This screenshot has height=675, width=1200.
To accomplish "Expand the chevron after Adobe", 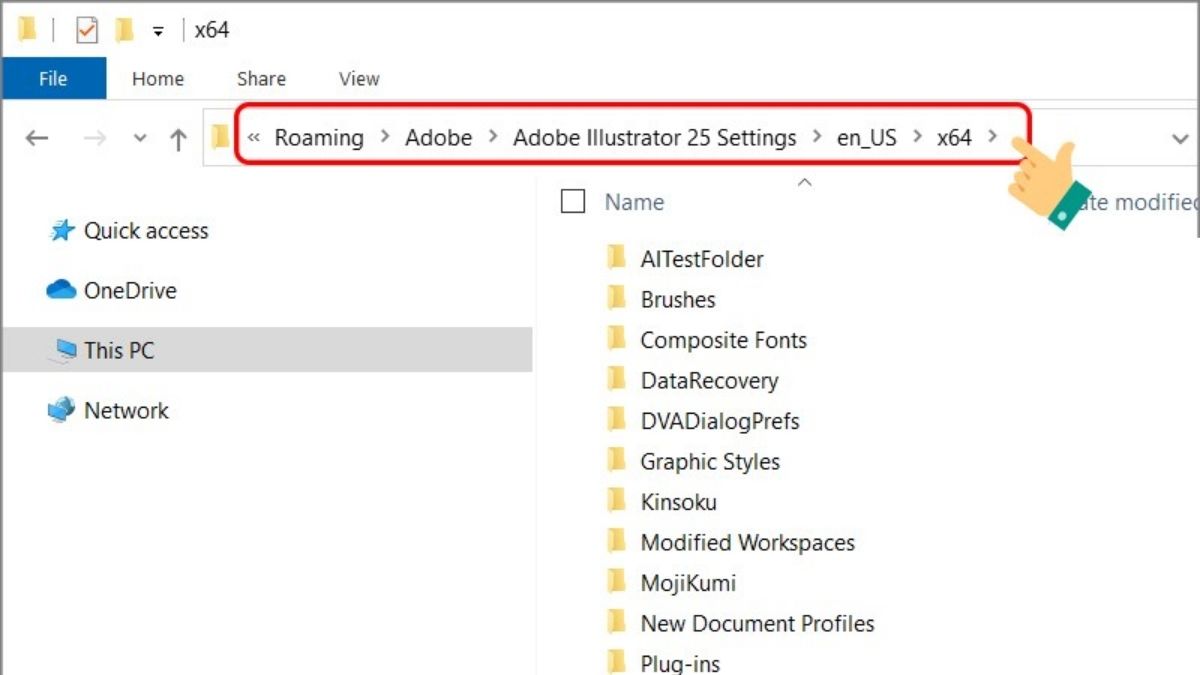I will pos(493,138).
